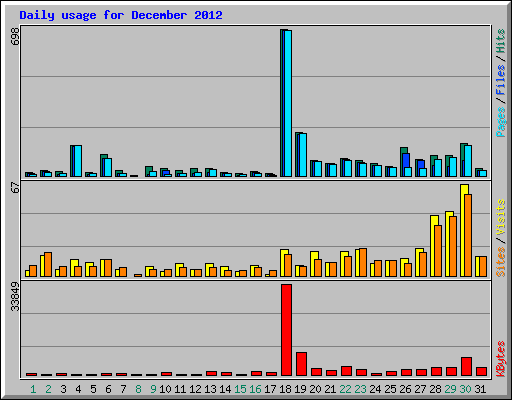
Task: Click the cyan Pages bar for day 6
Action: tap(108, 167)
